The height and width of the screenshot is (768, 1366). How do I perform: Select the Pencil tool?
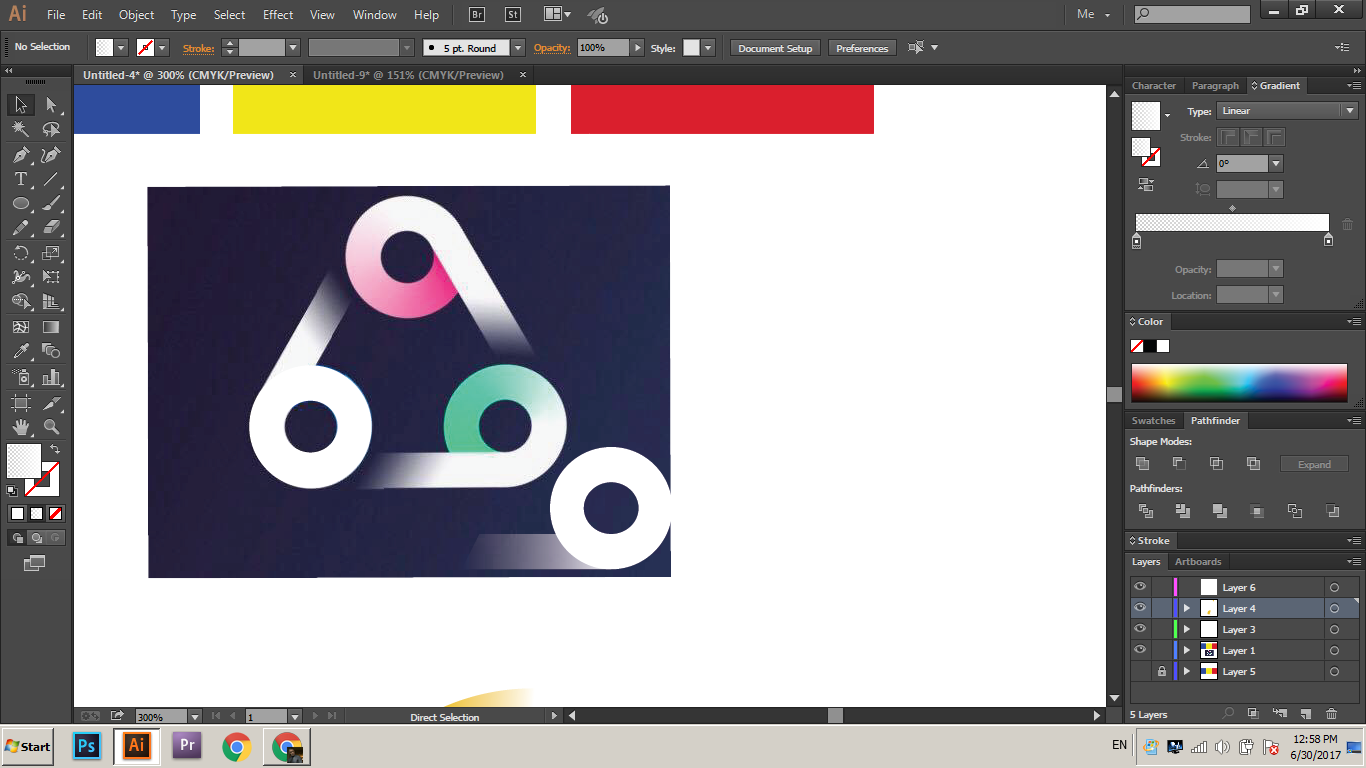21,228
